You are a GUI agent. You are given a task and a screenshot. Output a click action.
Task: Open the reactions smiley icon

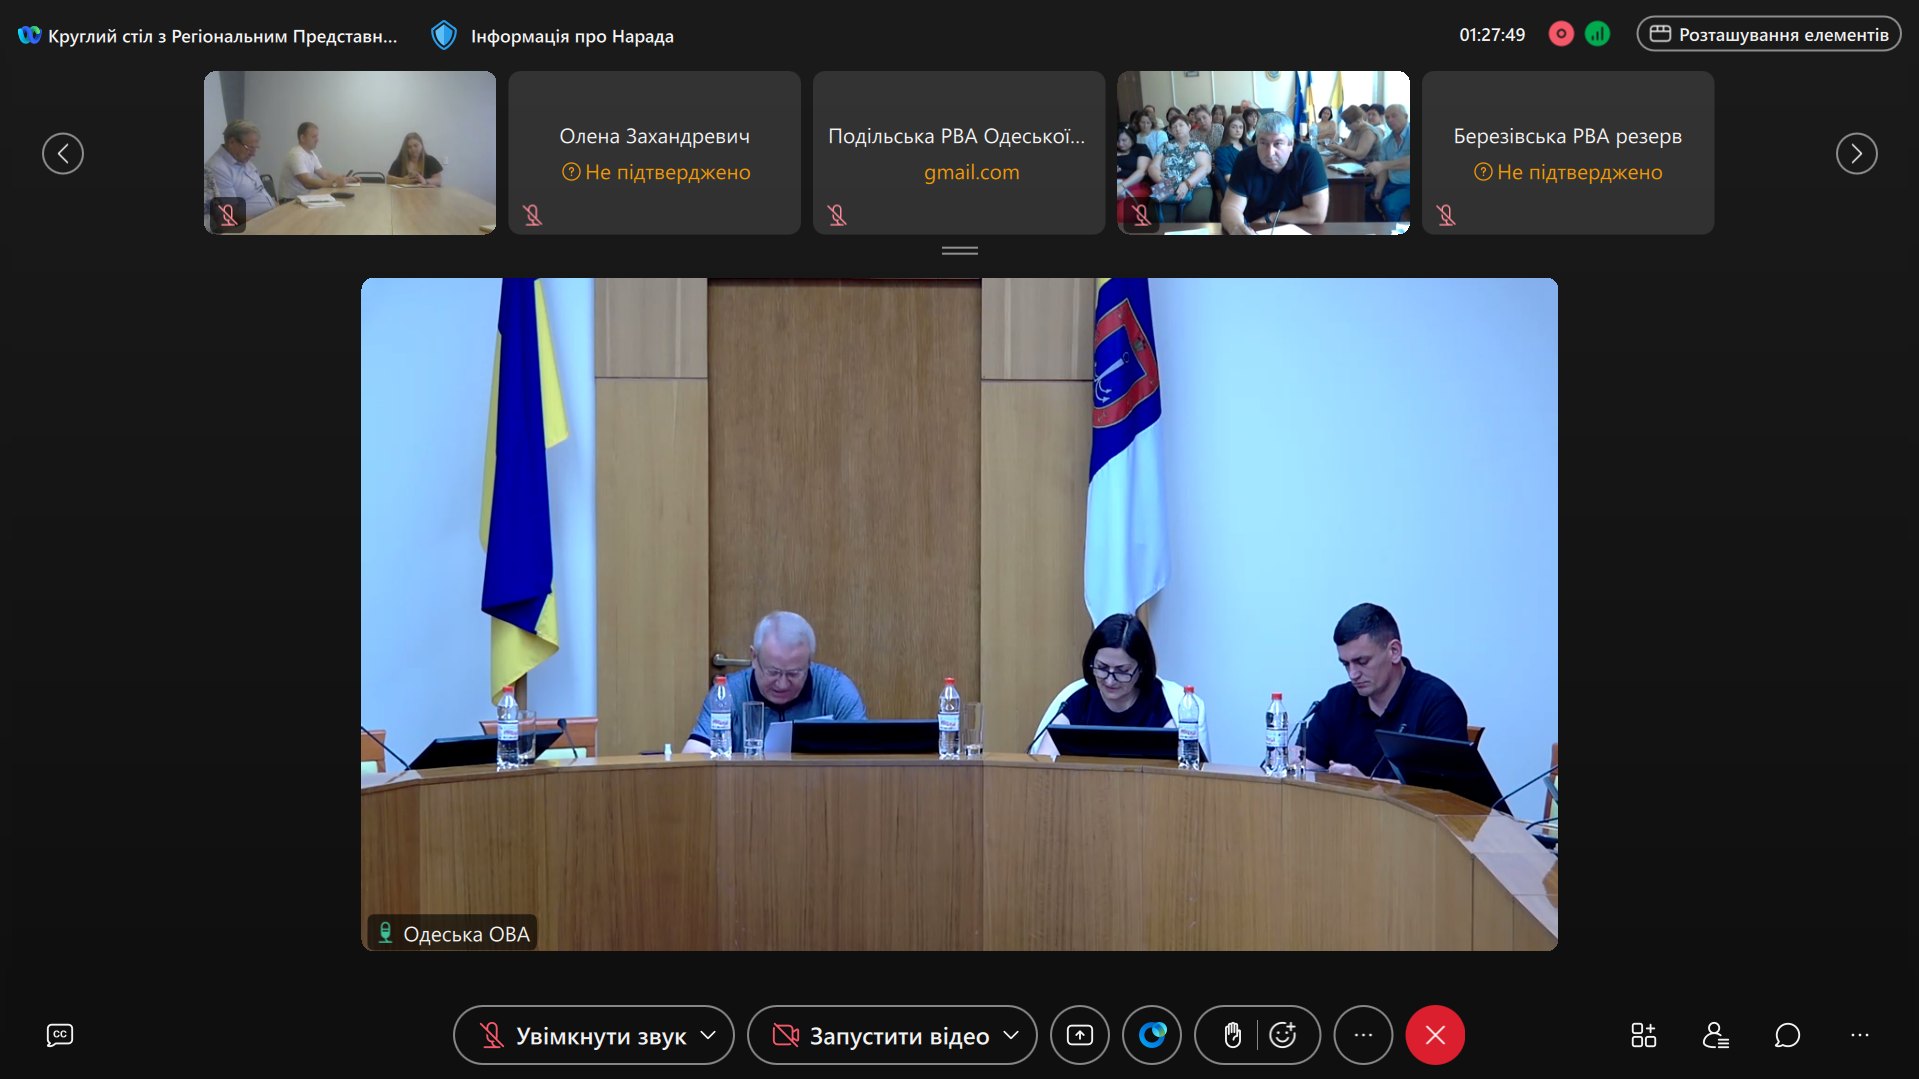point(1283,1035)
